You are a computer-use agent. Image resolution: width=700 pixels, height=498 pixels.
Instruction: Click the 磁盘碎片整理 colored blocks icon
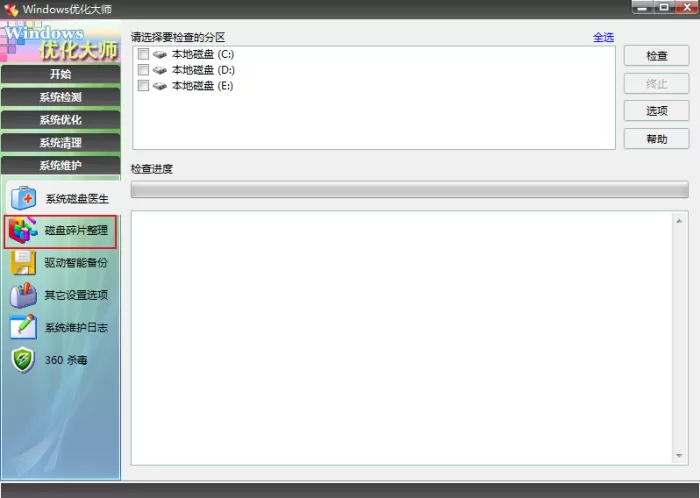[x=22, y=230]
